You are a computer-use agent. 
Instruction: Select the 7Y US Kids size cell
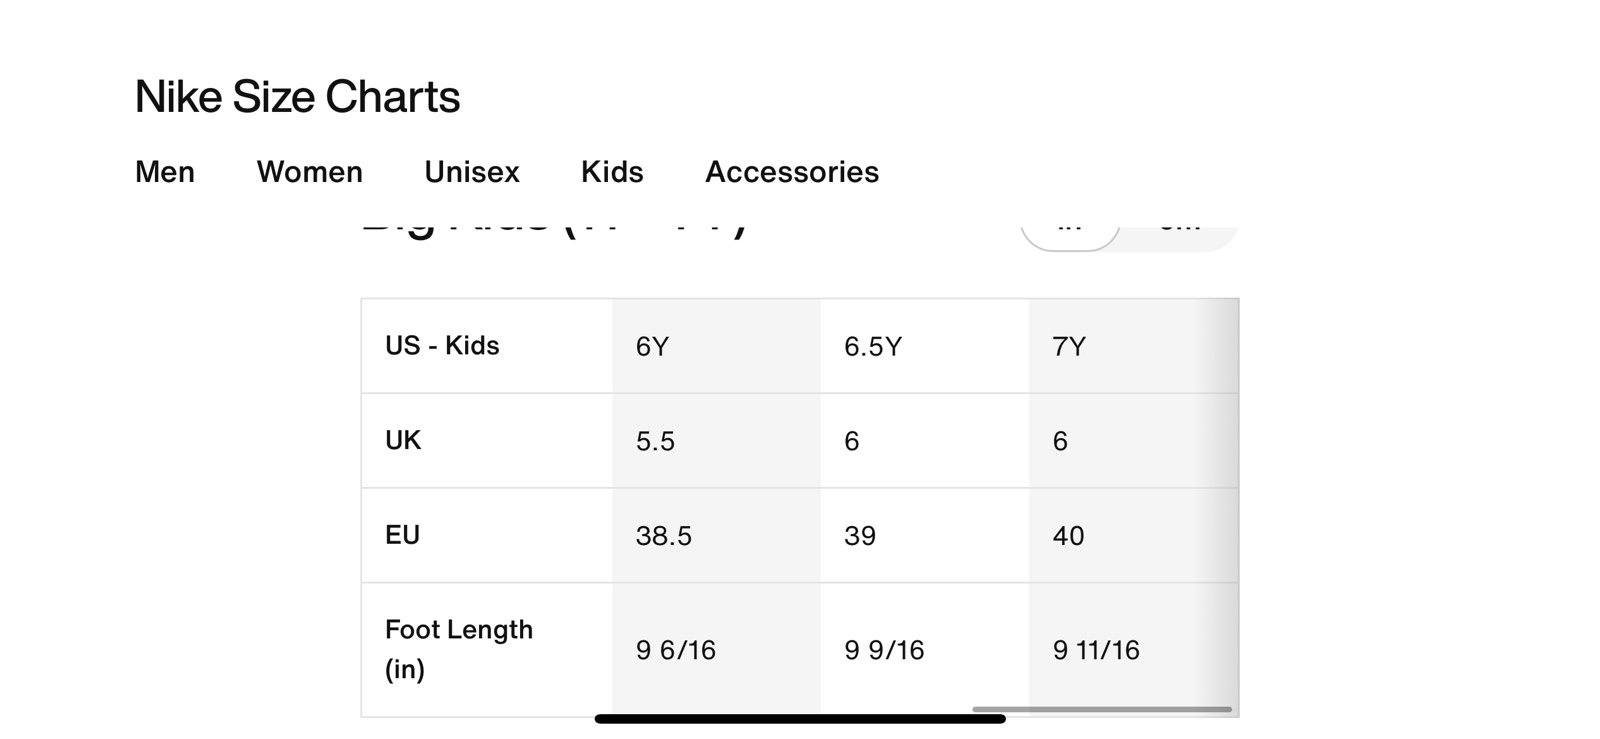click(1134, 346)
